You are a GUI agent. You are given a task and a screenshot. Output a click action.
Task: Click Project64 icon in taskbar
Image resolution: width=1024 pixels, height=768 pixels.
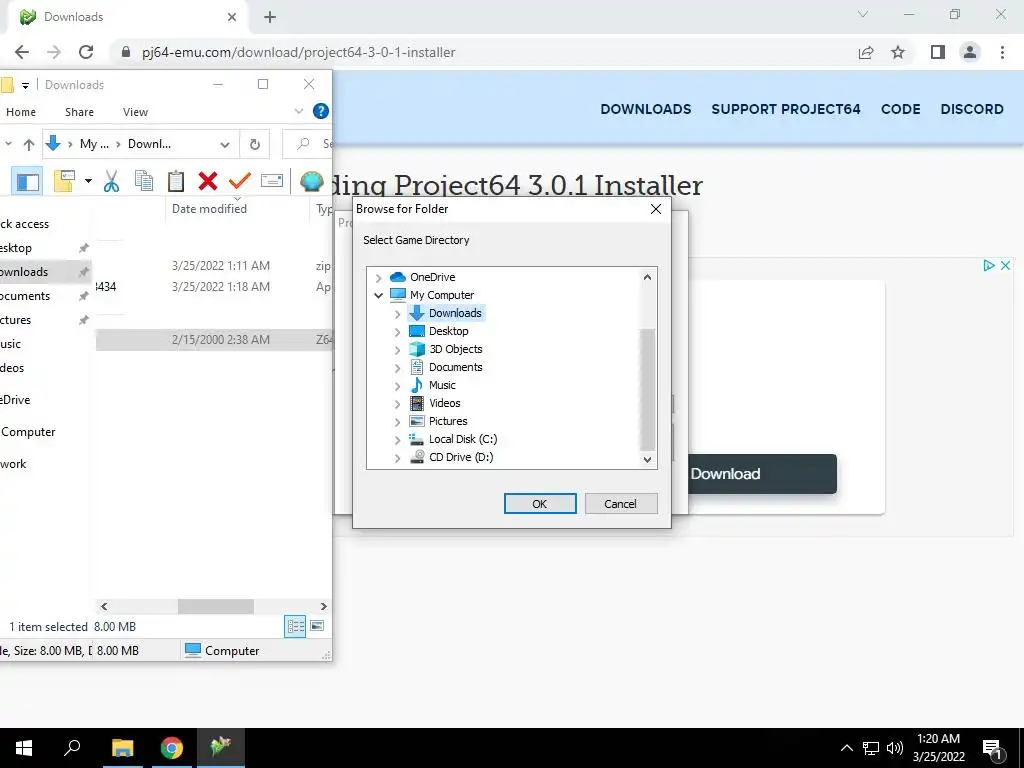pyautogui.click(x=221, y=748)
